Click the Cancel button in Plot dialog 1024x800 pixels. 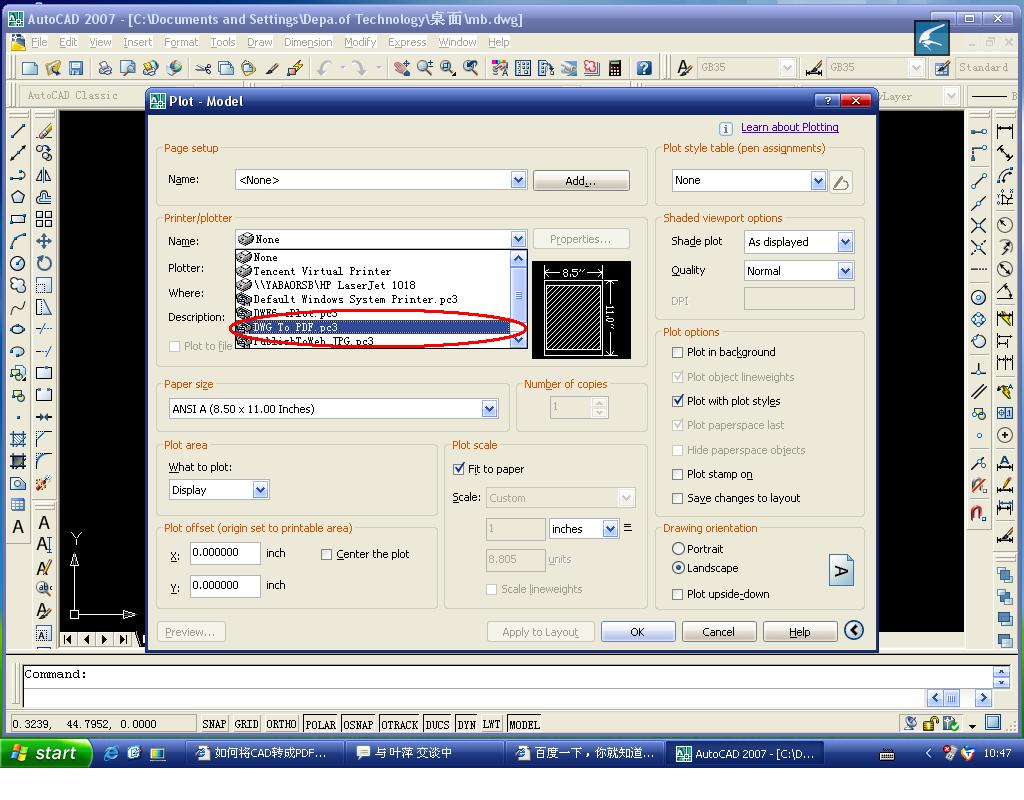(x=718, y=632)
